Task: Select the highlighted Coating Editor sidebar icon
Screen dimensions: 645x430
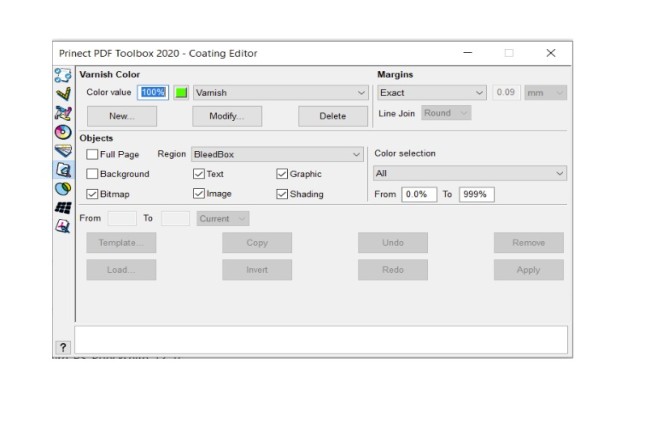Action: (x=63, y=169)
